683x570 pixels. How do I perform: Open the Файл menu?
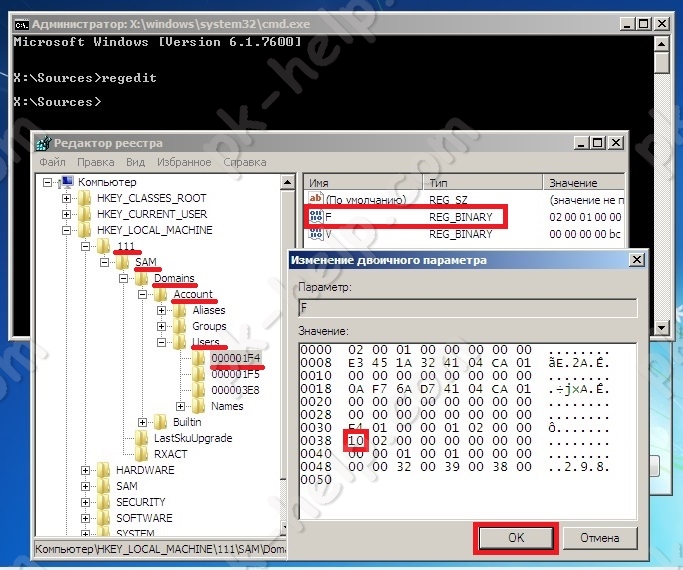52,162
